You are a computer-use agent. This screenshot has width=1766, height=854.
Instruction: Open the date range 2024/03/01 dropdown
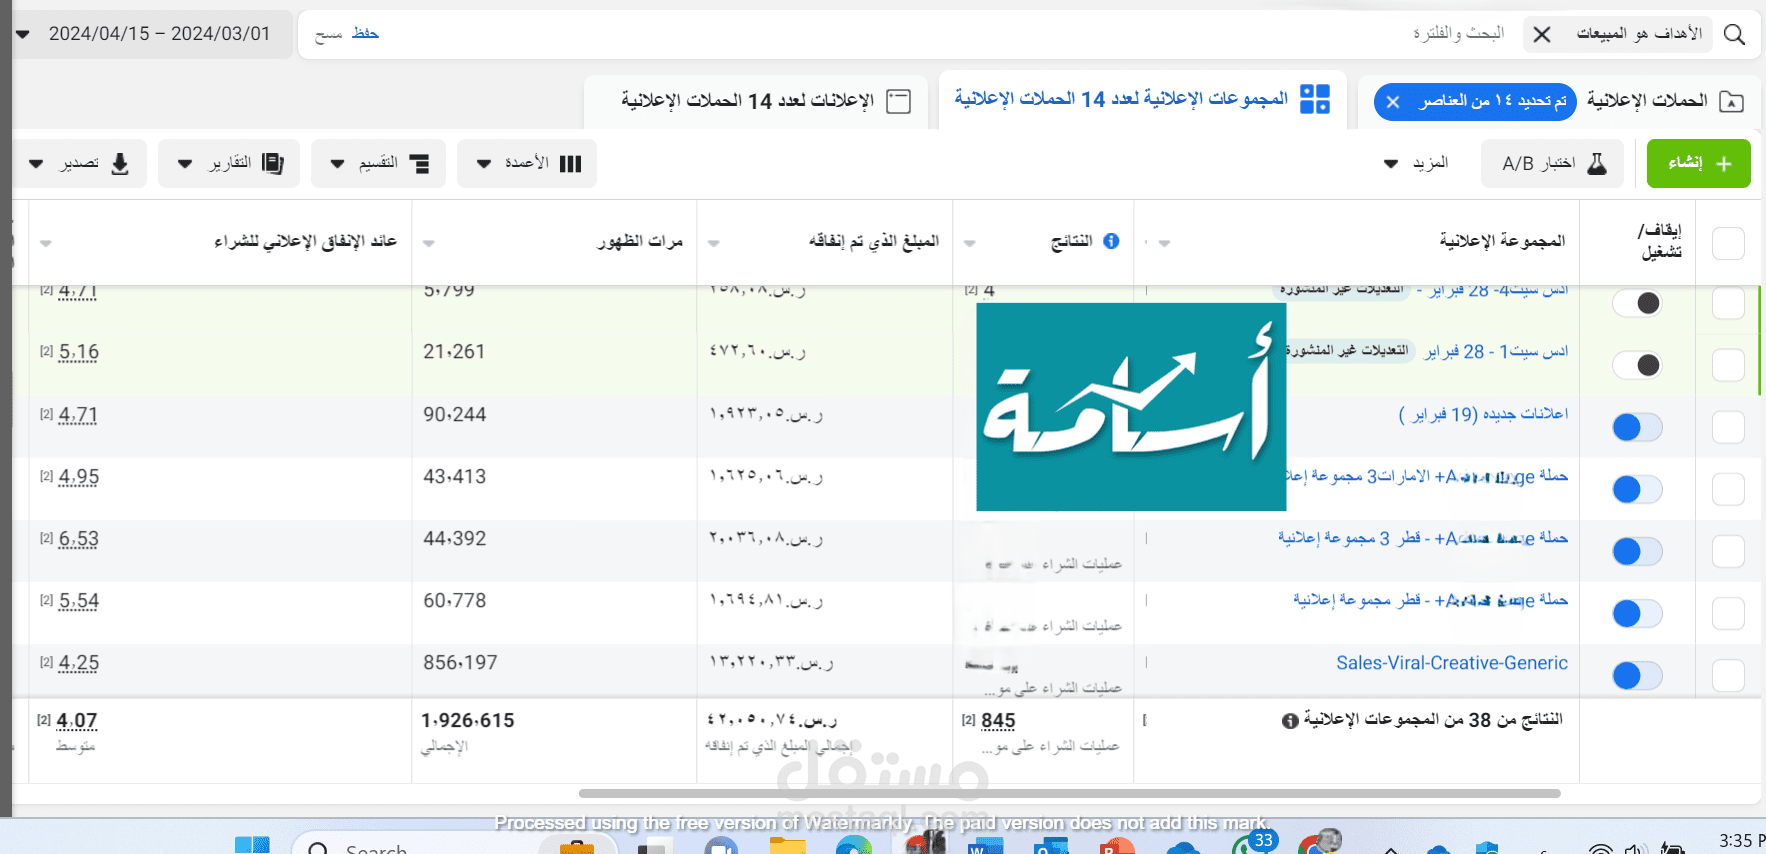[x=150, y=34]
